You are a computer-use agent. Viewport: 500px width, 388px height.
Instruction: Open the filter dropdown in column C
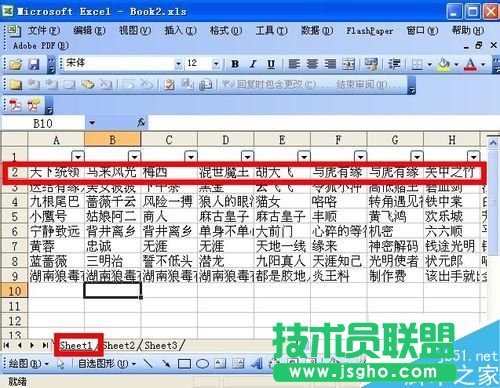tap(191, 156)
